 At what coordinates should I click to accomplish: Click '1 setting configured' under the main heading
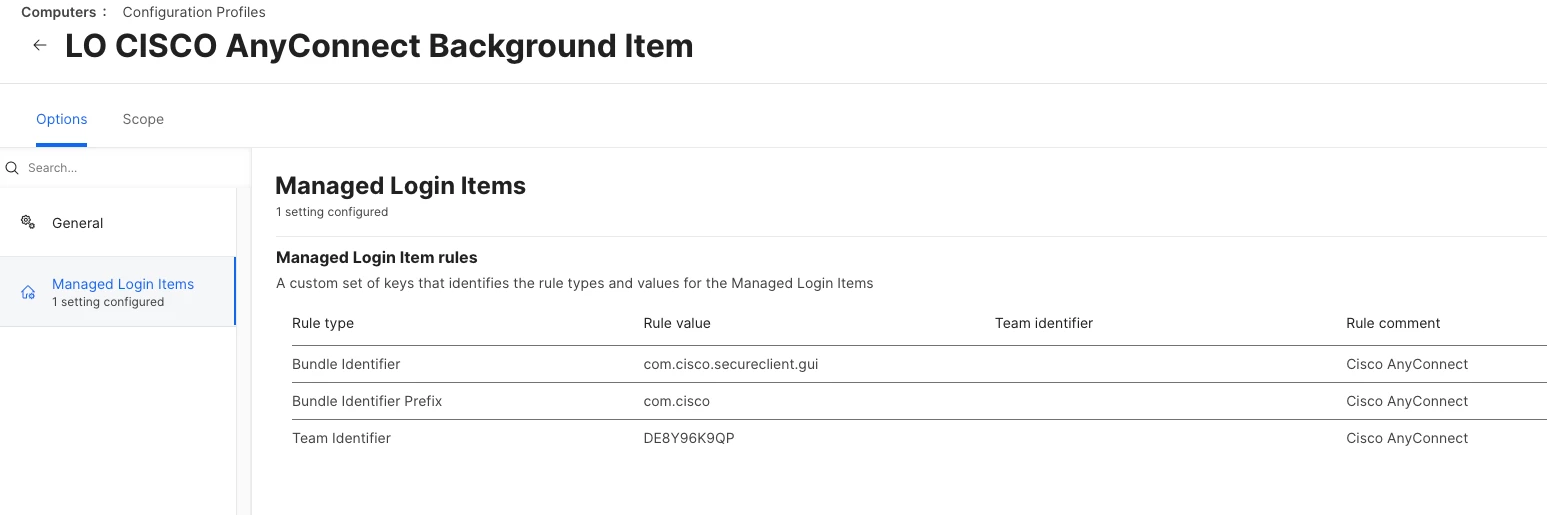pos(332,212)
